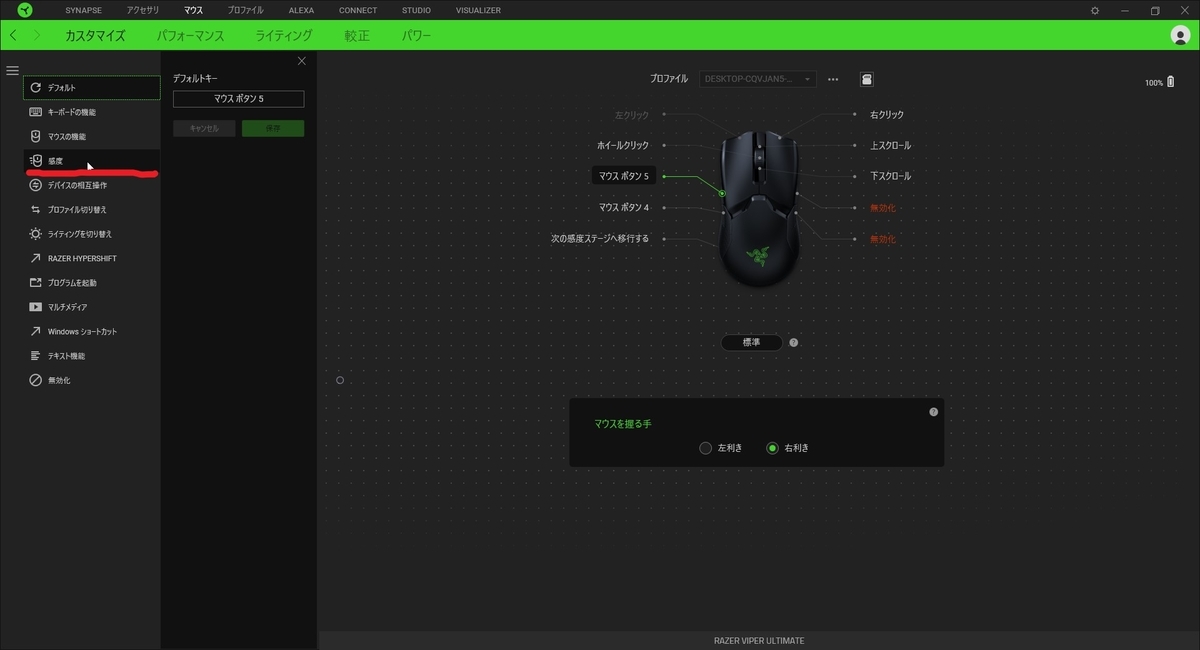1200x650 pixels.
Task: Select プロファイル切り替え option
Action: [x=91, y=210]
